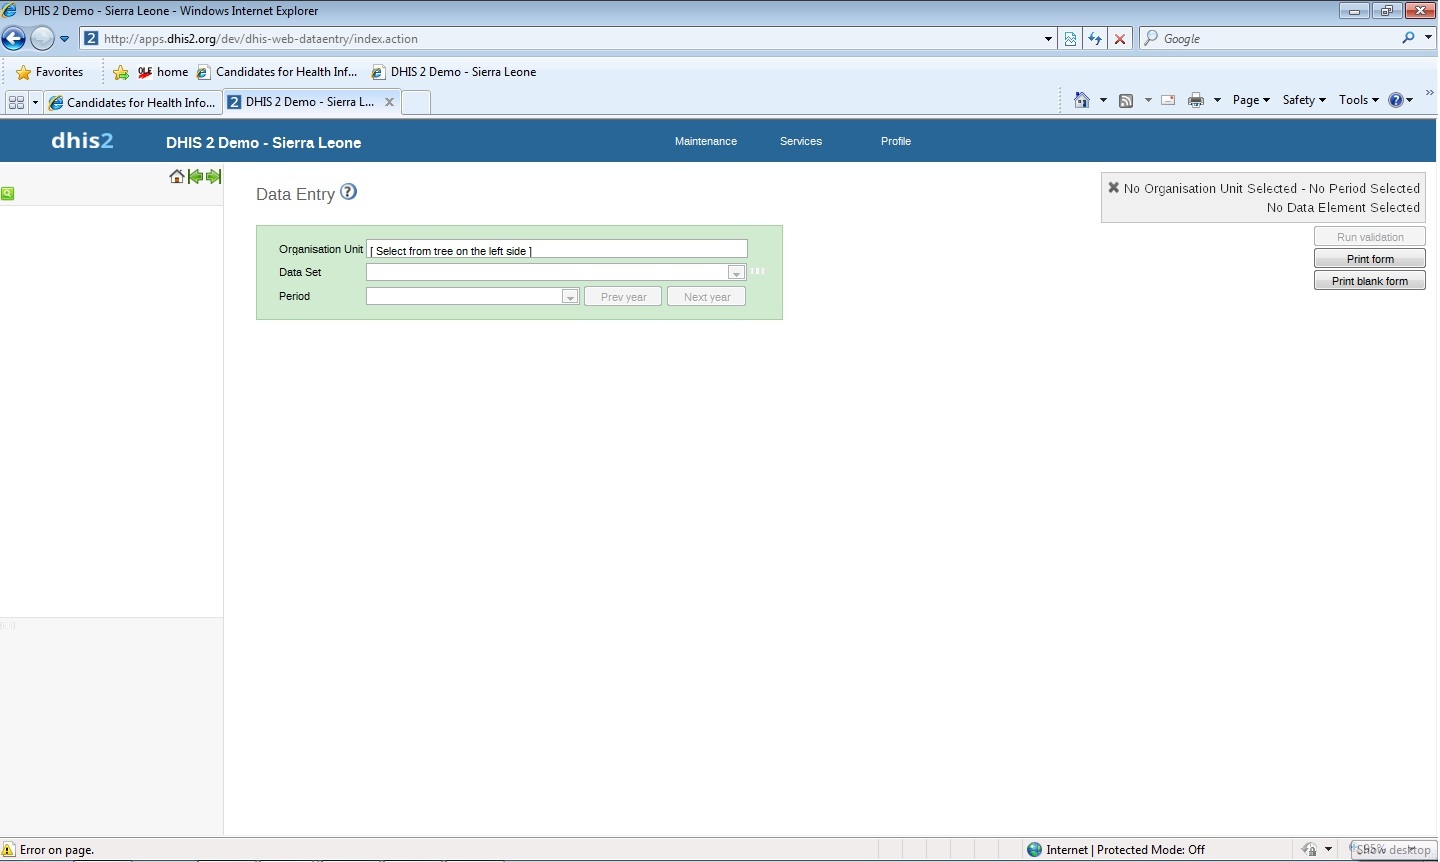
Task: Open 'Candidates for Health Inf...' favorites bar link
Action: coord(277,72)
